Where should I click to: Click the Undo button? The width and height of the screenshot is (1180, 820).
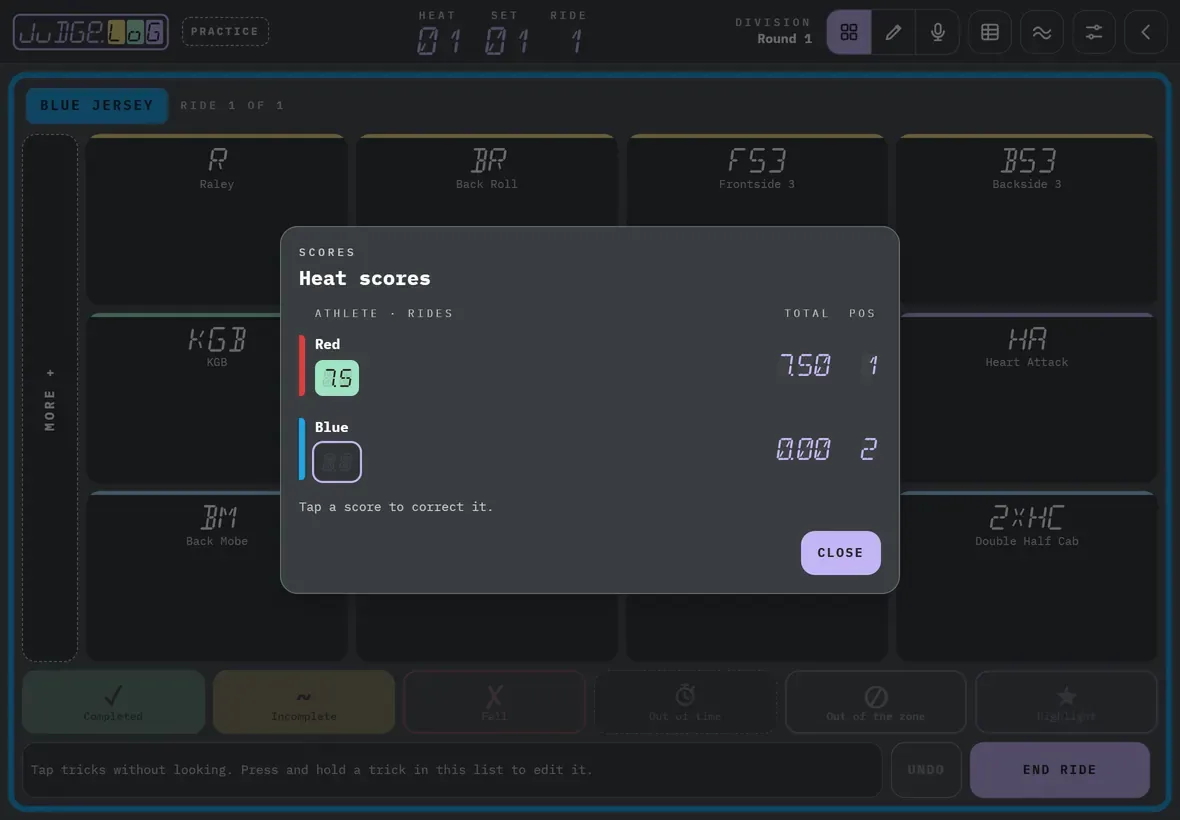pyautogui.click(x=926, y=770)
